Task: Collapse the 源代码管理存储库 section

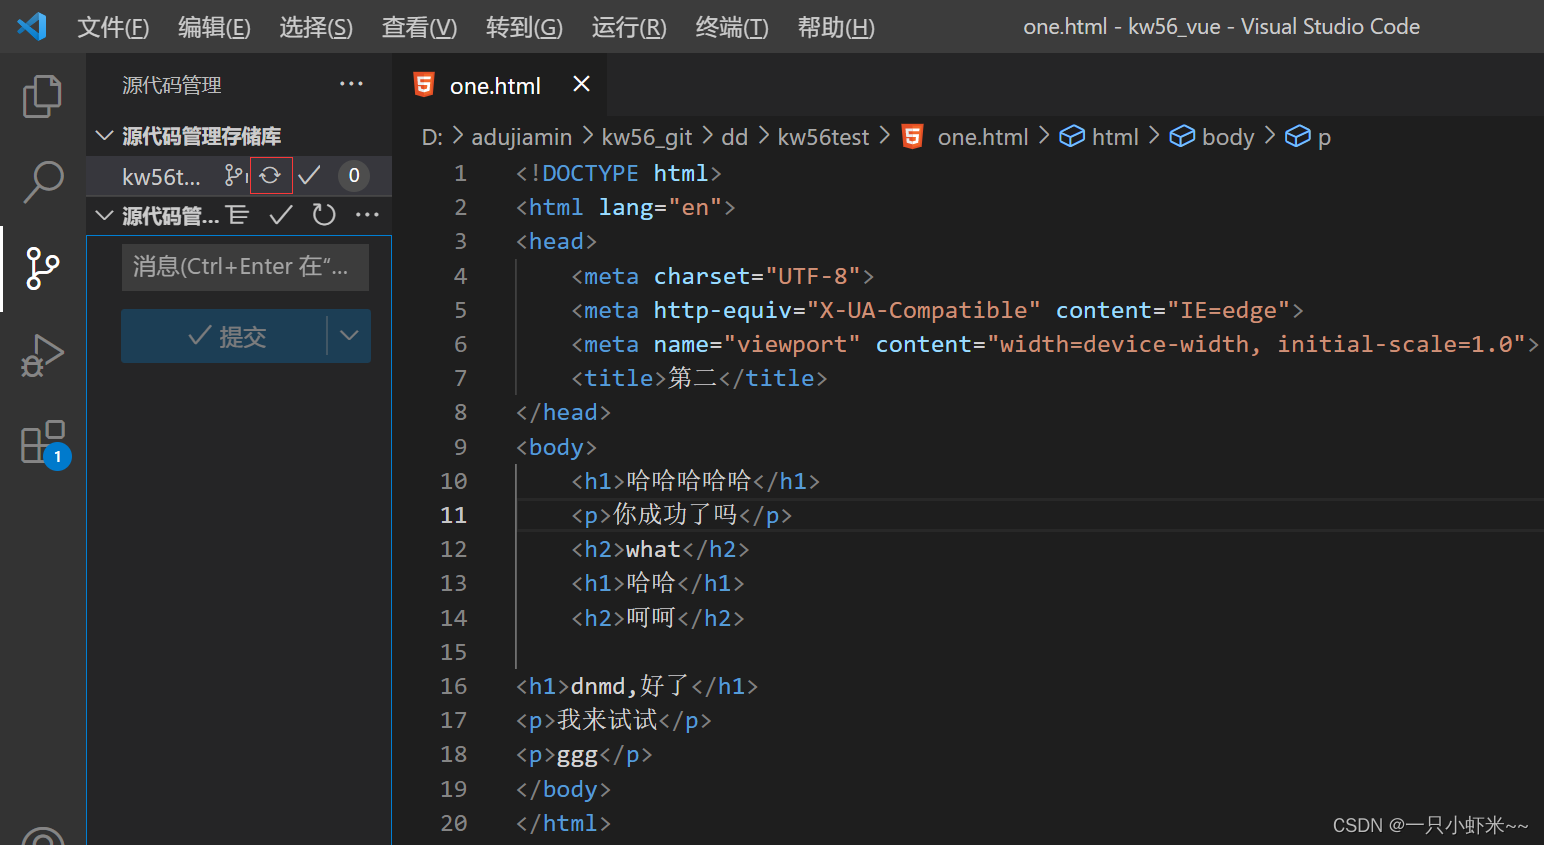Action: pos(104,135)
